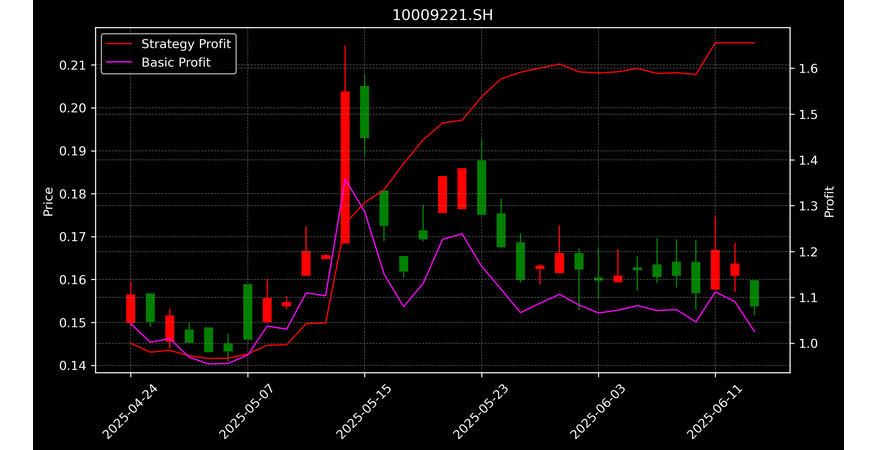
Task: Click the magenta Basic Profit peak point
Action: point(345,179)
